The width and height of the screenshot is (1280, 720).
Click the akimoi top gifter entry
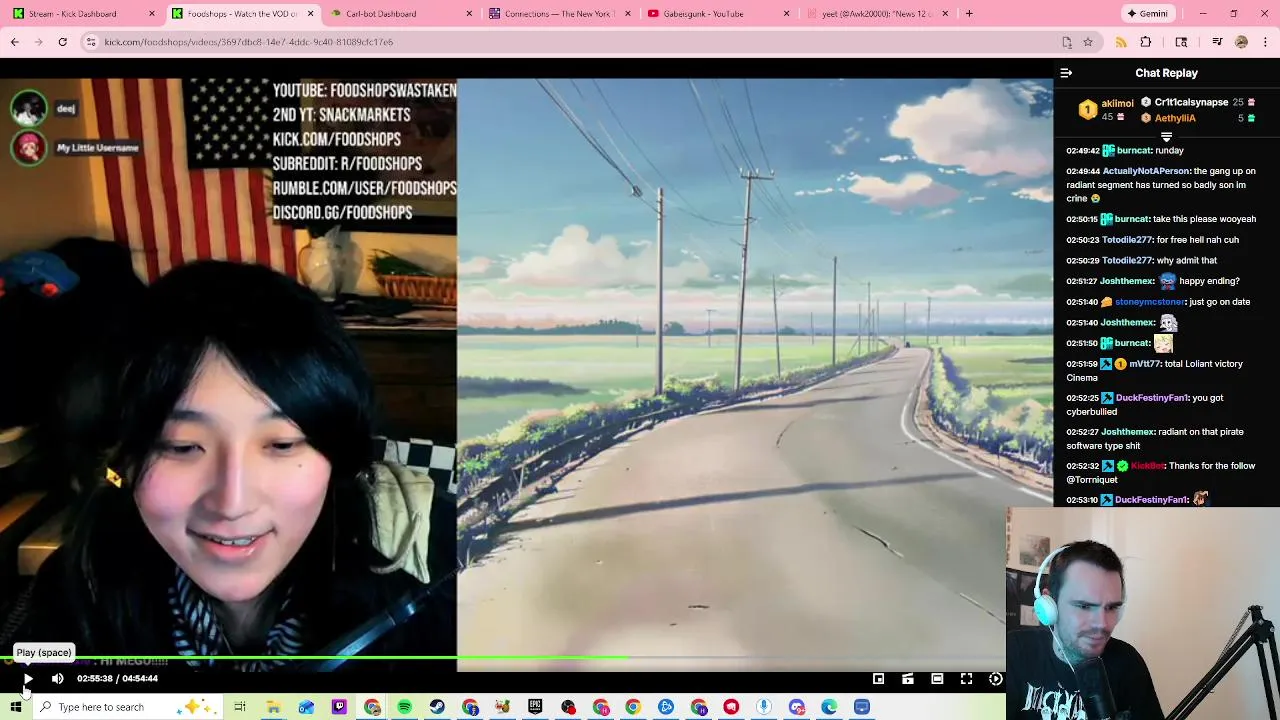coord(1106,110)
